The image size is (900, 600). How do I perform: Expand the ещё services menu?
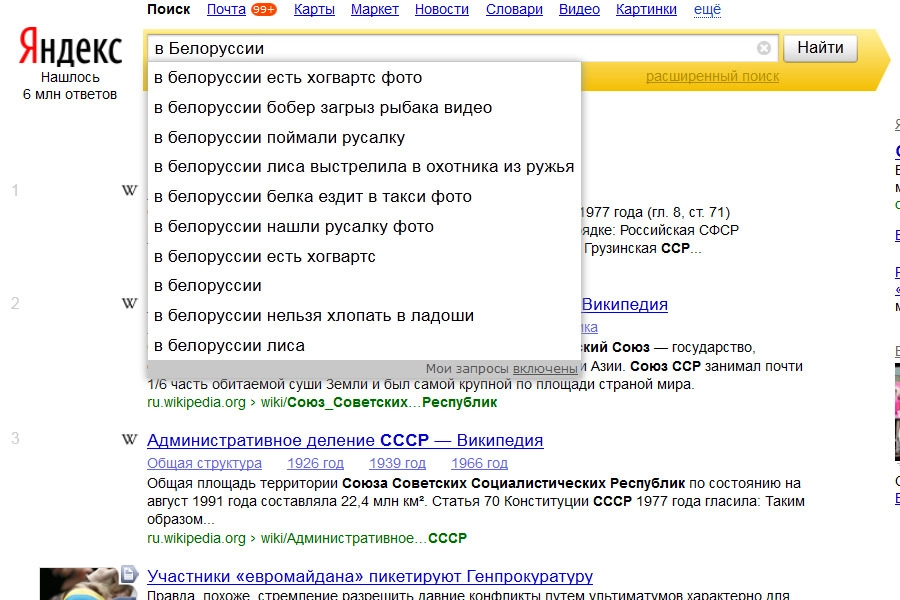707,10
